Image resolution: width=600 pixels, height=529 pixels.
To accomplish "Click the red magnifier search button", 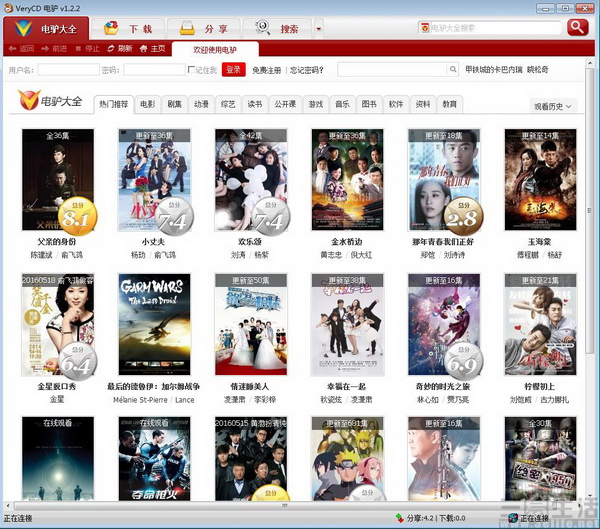I will coord(577,28).
